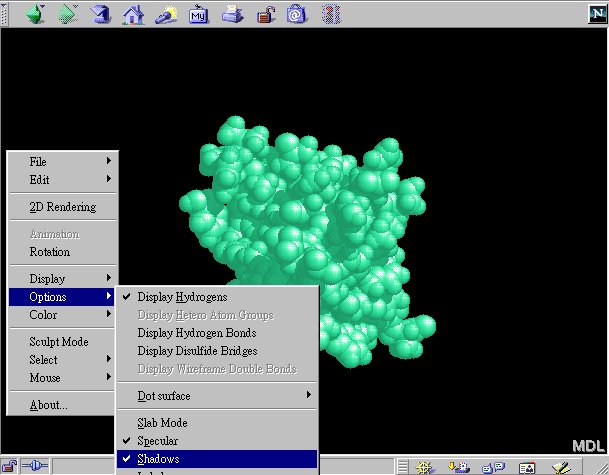Open Security info via the padlock toolbar icon
This screenshot has width=609, height=475.
(x=266, y=15)
